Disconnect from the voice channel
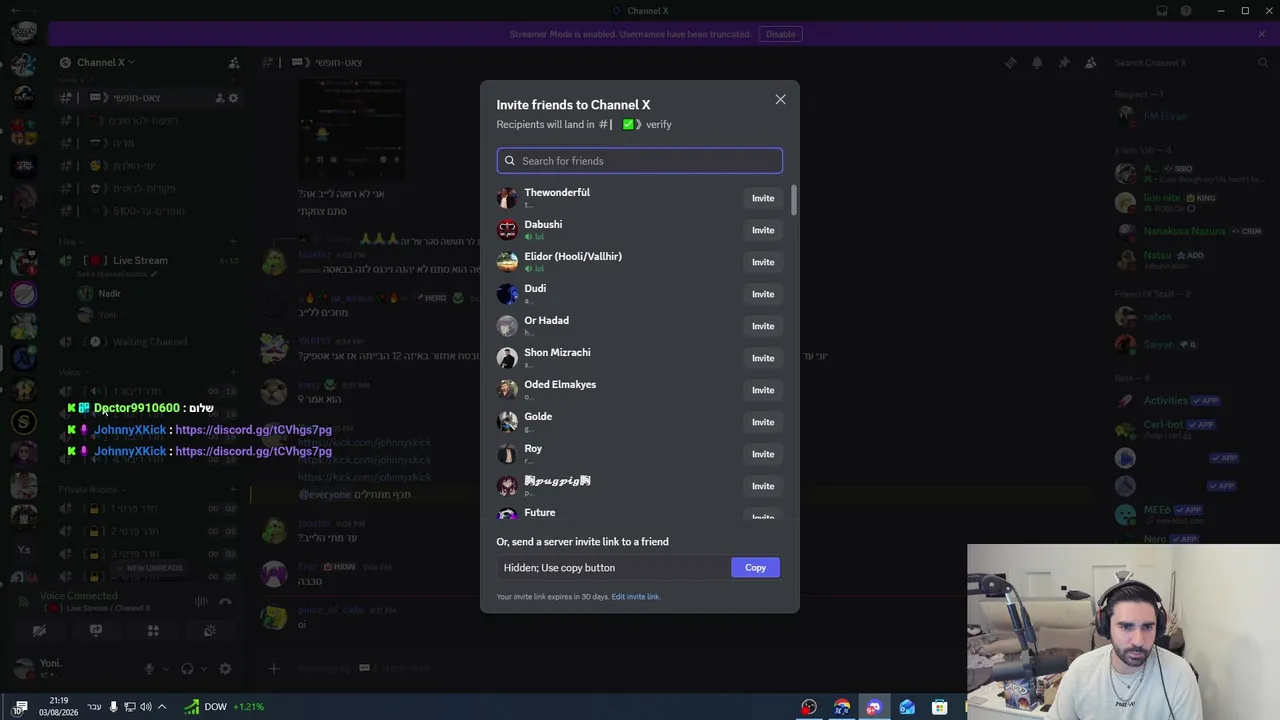The image size is (1280, 720). coord(226,601)
